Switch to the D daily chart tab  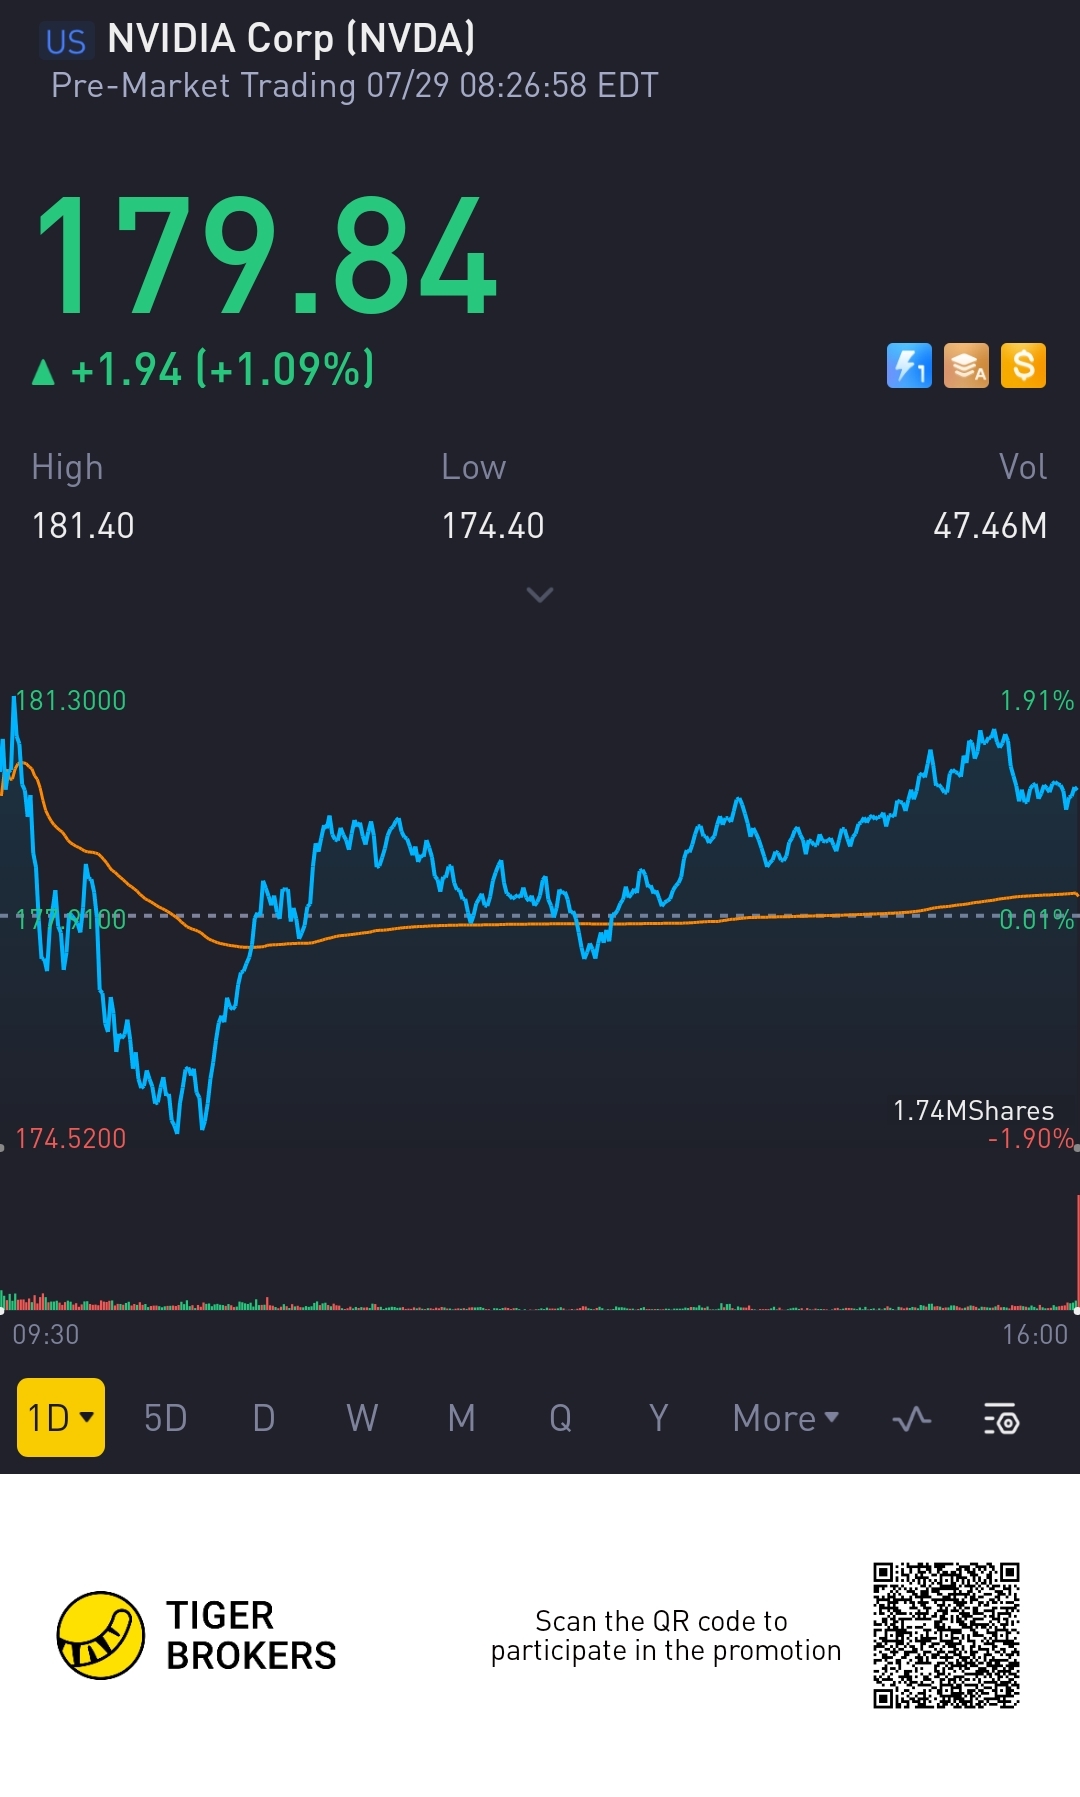(264, 1418)
